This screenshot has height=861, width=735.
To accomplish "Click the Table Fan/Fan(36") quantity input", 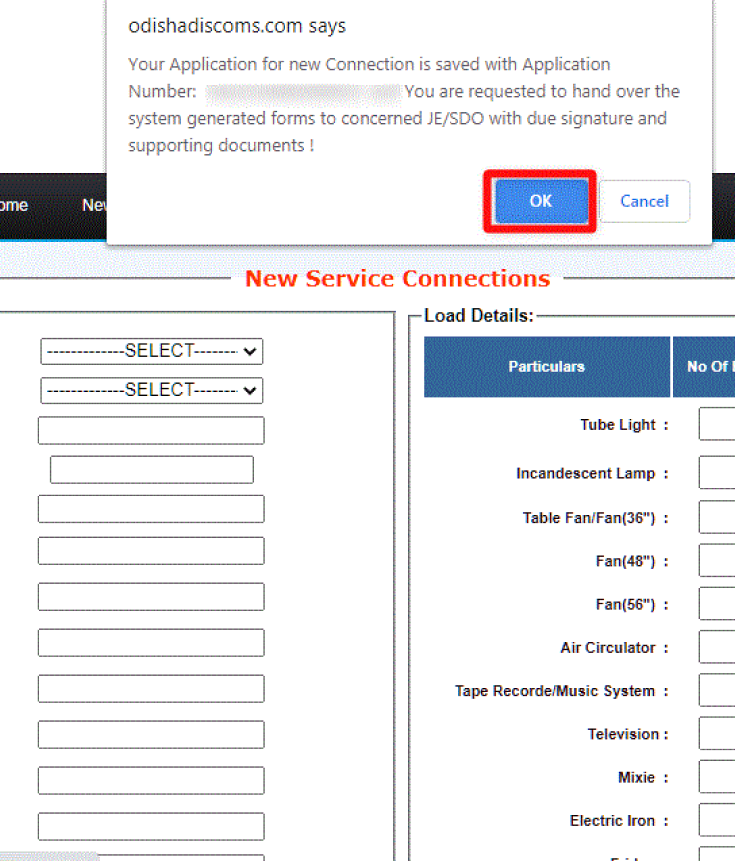I will (716, 518).
